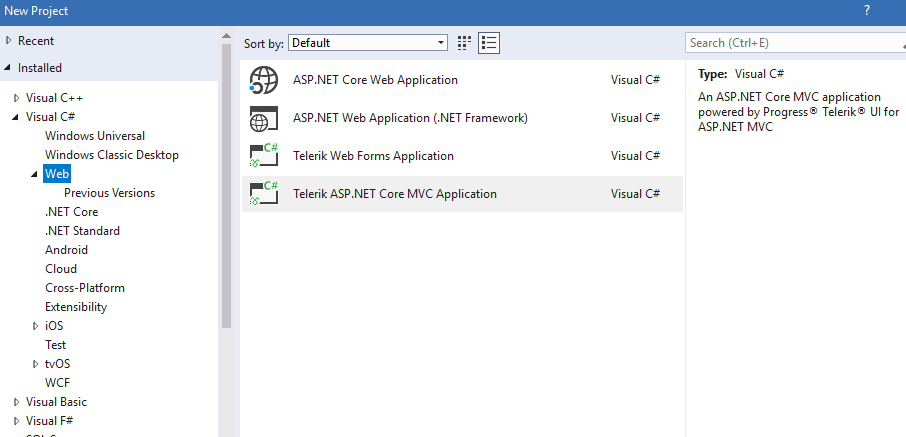The image size is (906, 437).
Task: Select Previous Versions under Web
Action: click(x=109, y=193)
